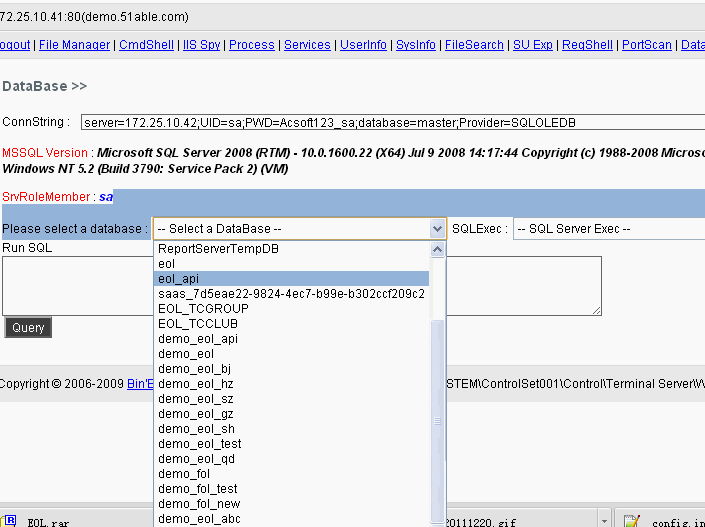Open the FileSearch link
This screenshot has width=705, height=527.
click(x=474, y=45)
